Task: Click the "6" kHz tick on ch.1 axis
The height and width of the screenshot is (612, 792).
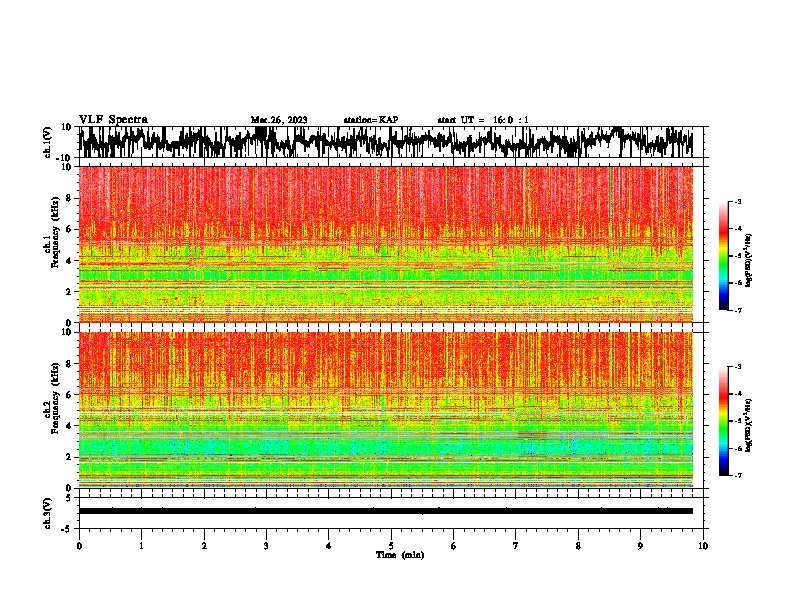Action: point(69,229)
